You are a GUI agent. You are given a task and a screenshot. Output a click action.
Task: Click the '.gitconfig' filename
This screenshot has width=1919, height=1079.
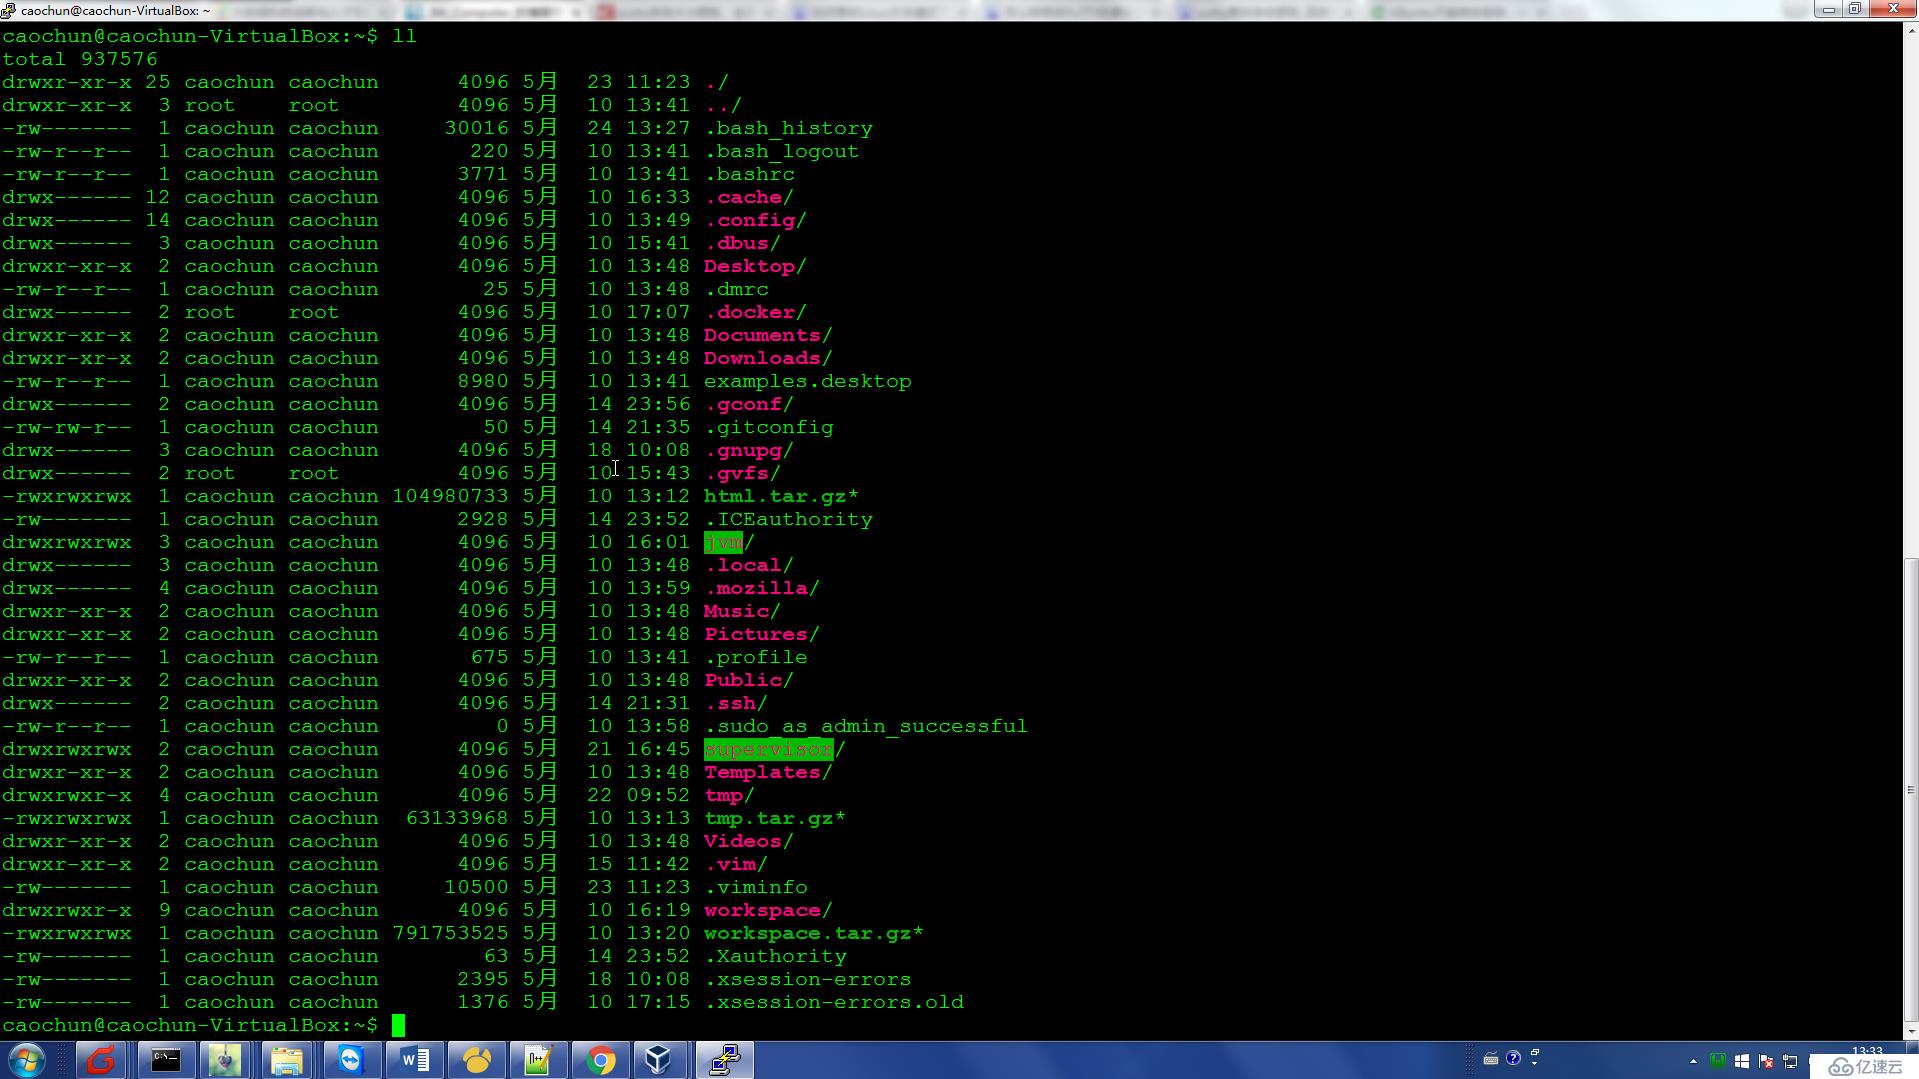(769, 427)
